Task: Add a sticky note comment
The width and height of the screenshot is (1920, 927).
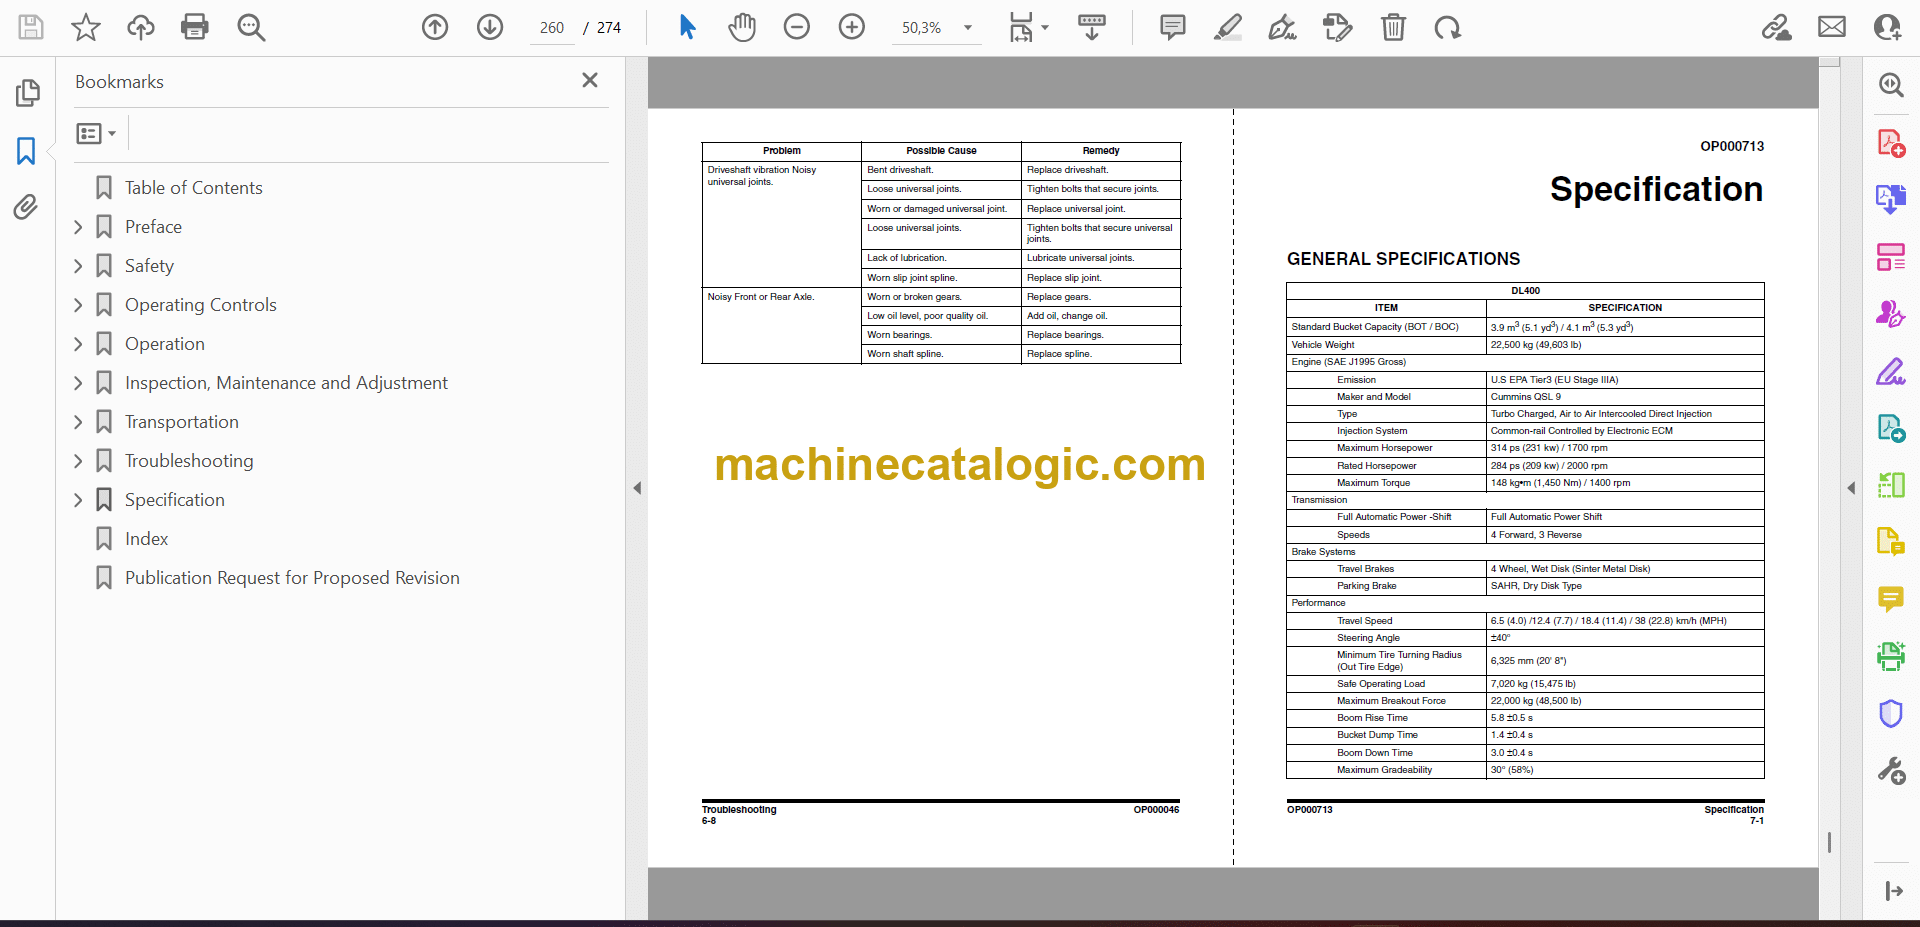Action: (x=1172, y=27)
